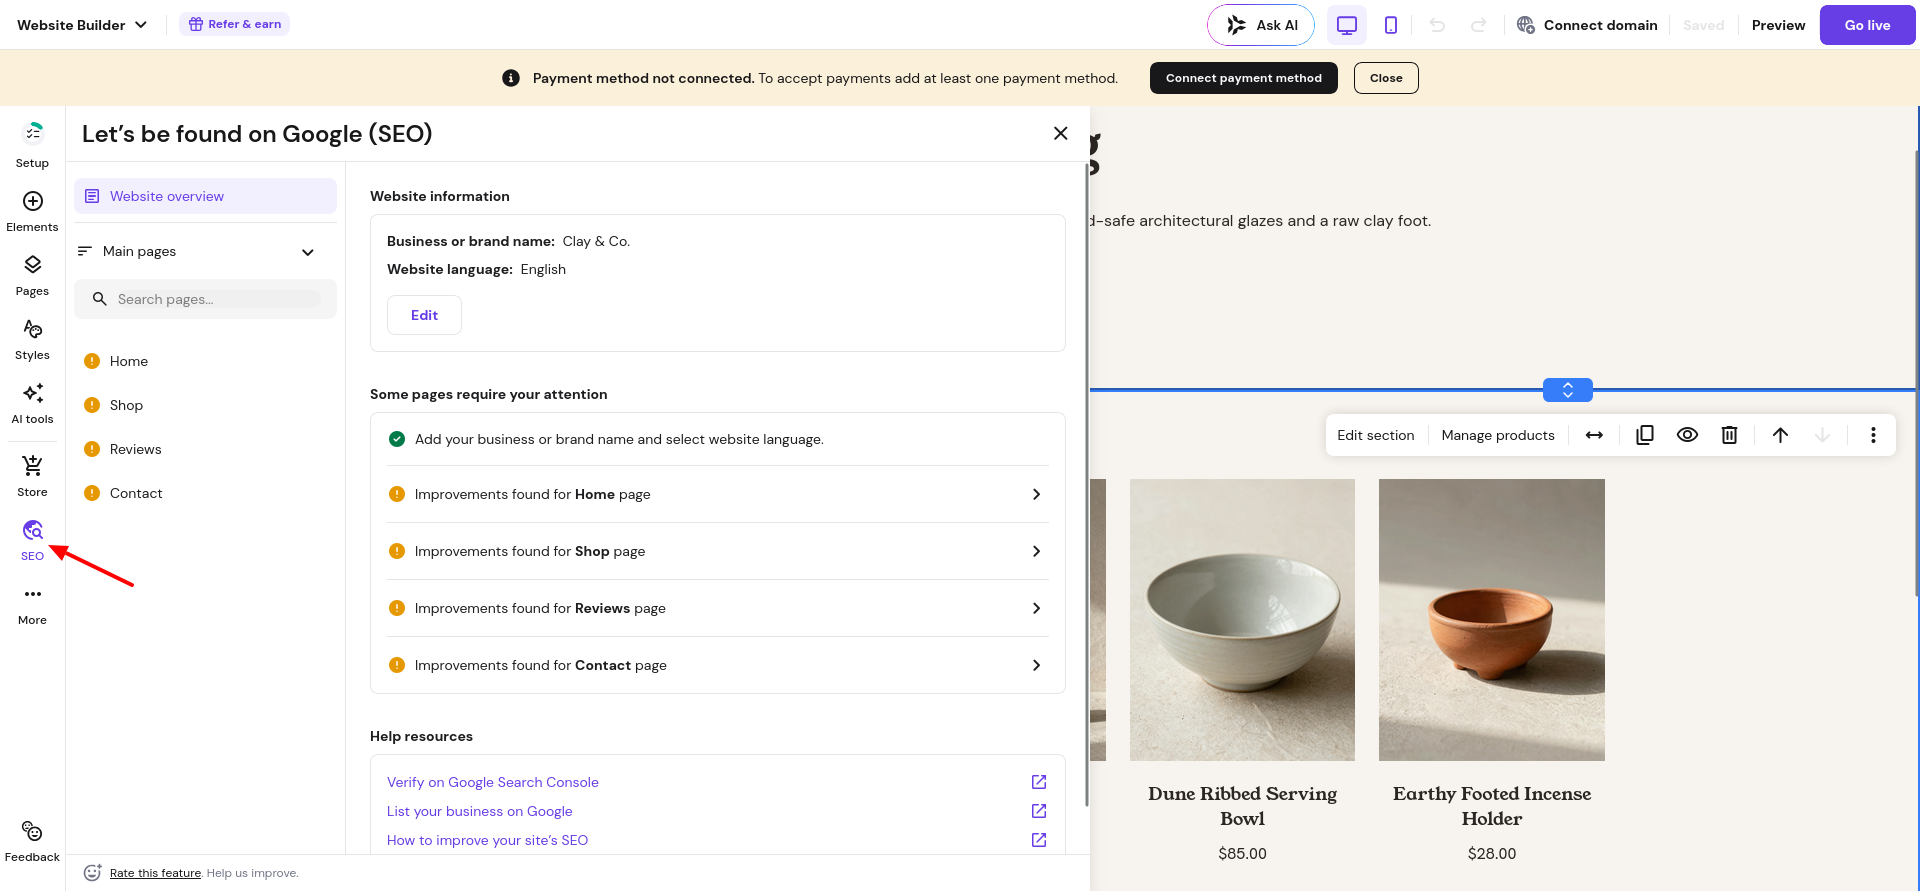Duplicate the product section
The height and width of the screenshot is (891, 1920).
click(1645, 435)
